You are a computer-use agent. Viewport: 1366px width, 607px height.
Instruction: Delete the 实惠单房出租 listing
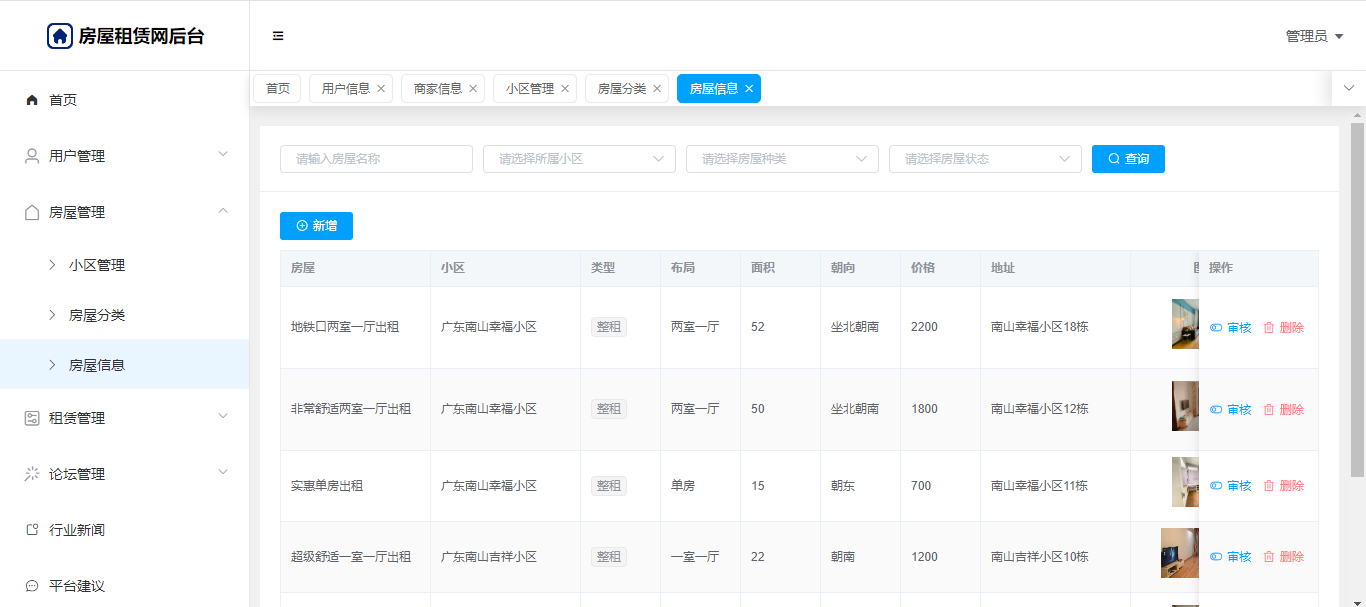pos(1283,486)
